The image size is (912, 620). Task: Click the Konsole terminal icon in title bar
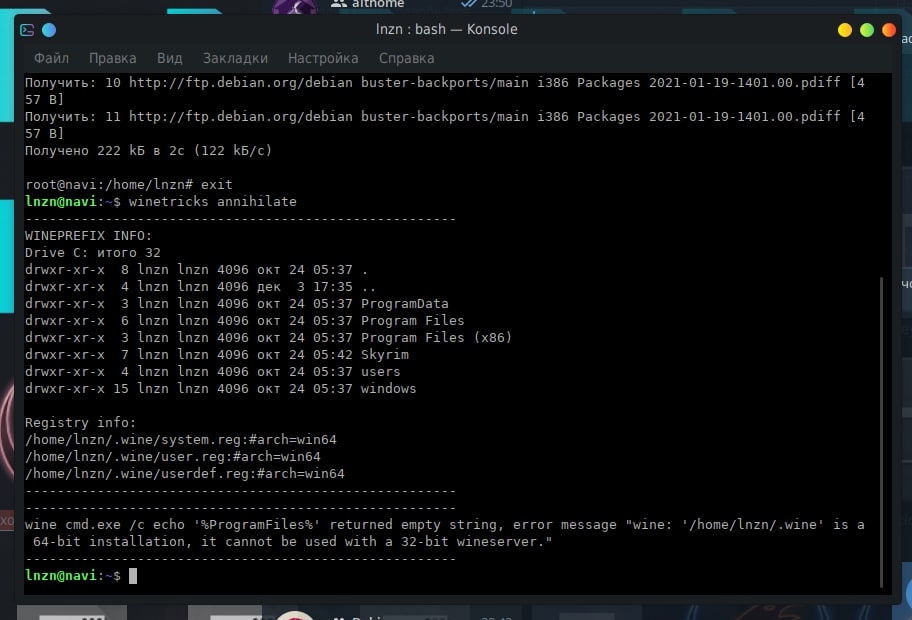[27, 30]
